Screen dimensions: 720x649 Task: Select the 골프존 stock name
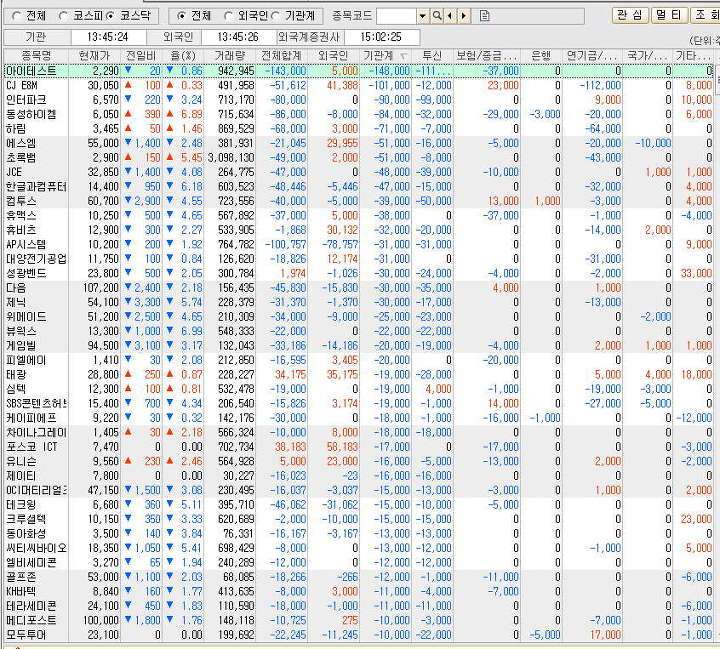pos(21,577)
